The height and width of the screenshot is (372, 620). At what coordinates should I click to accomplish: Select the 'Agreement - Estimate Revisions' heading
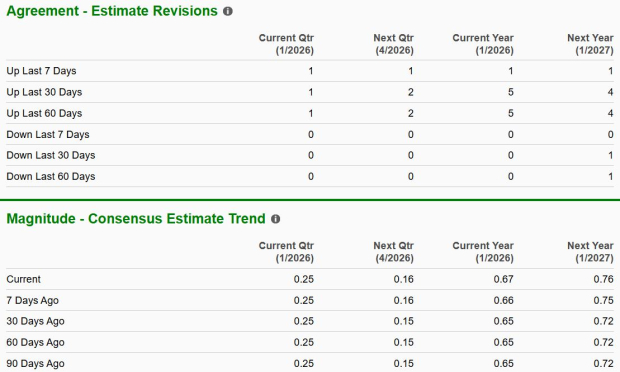tap(112, 11)
